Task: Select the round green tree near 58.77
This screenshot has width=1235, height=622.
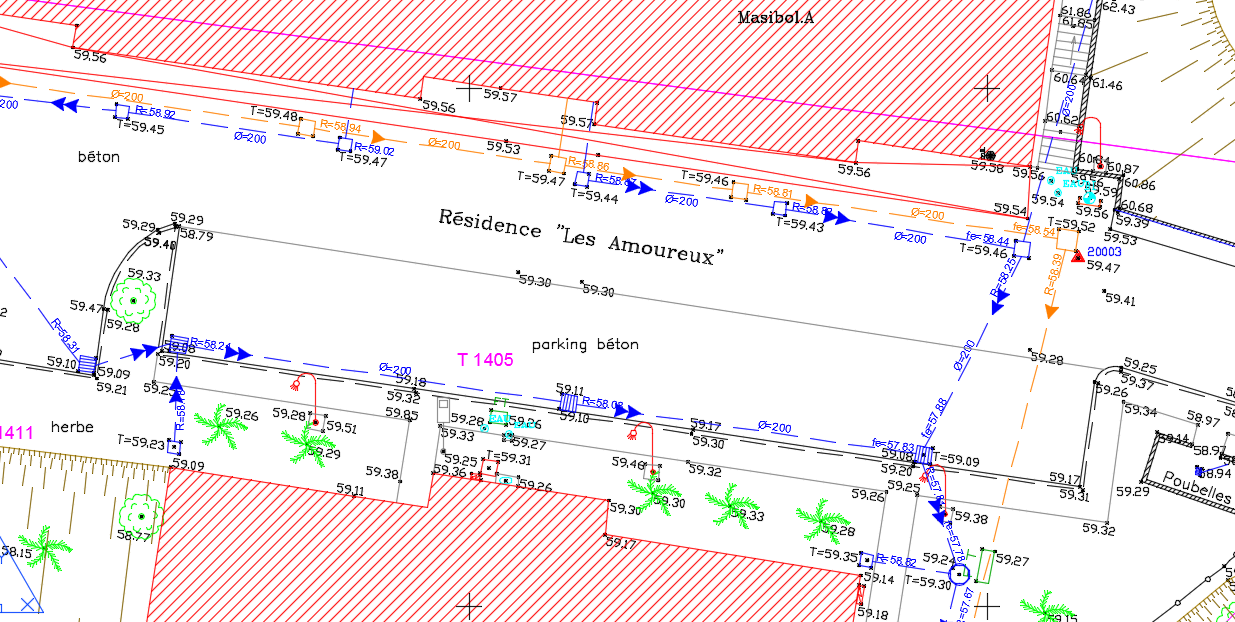Action: tap(142, 515)
